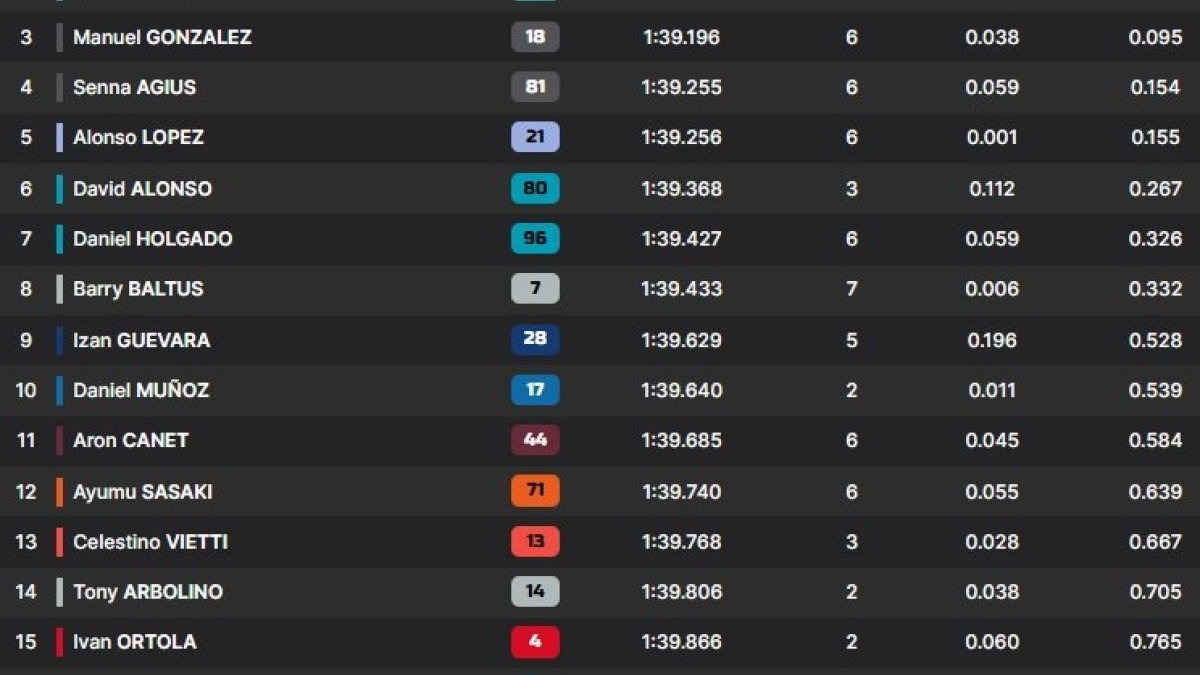Image resolution: width=1200 pixels, height=675 pixels.
Task: Select the grey number 7 badge
Action: pyautogui.click(x=535, y=288)
